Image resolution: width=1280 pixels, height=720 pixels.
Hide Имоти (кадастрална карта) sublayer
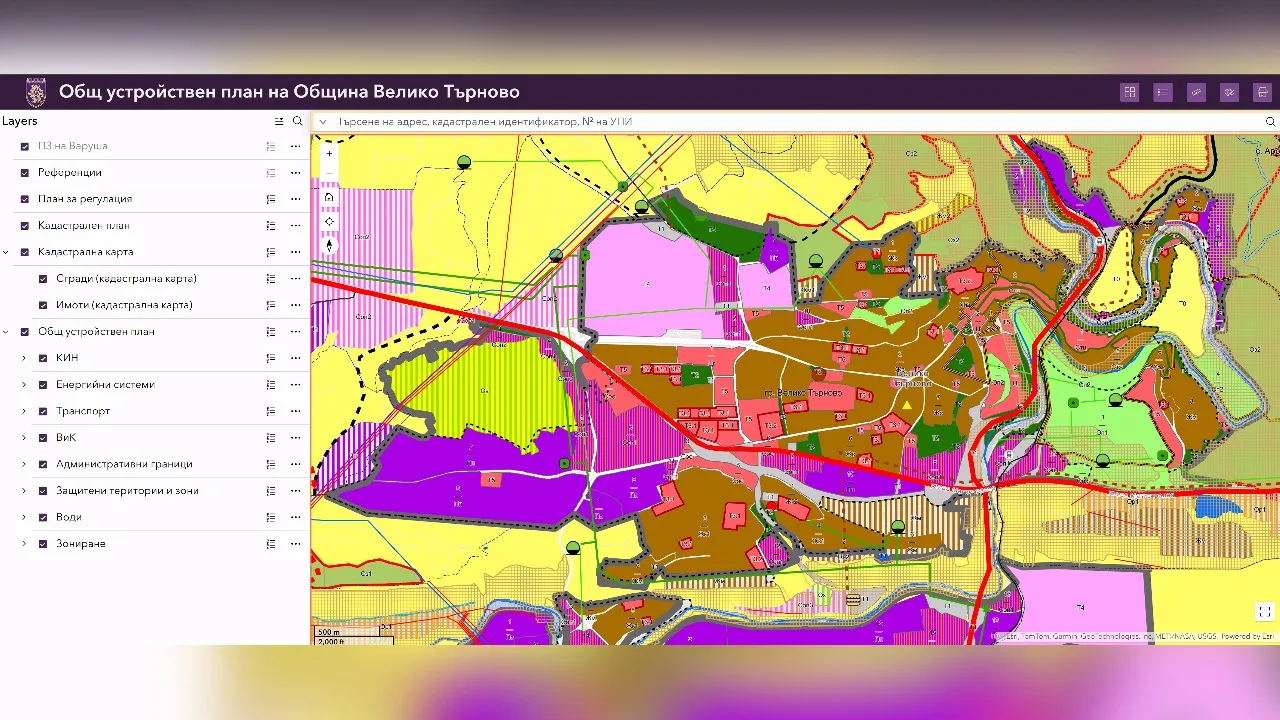coord(43,305)
